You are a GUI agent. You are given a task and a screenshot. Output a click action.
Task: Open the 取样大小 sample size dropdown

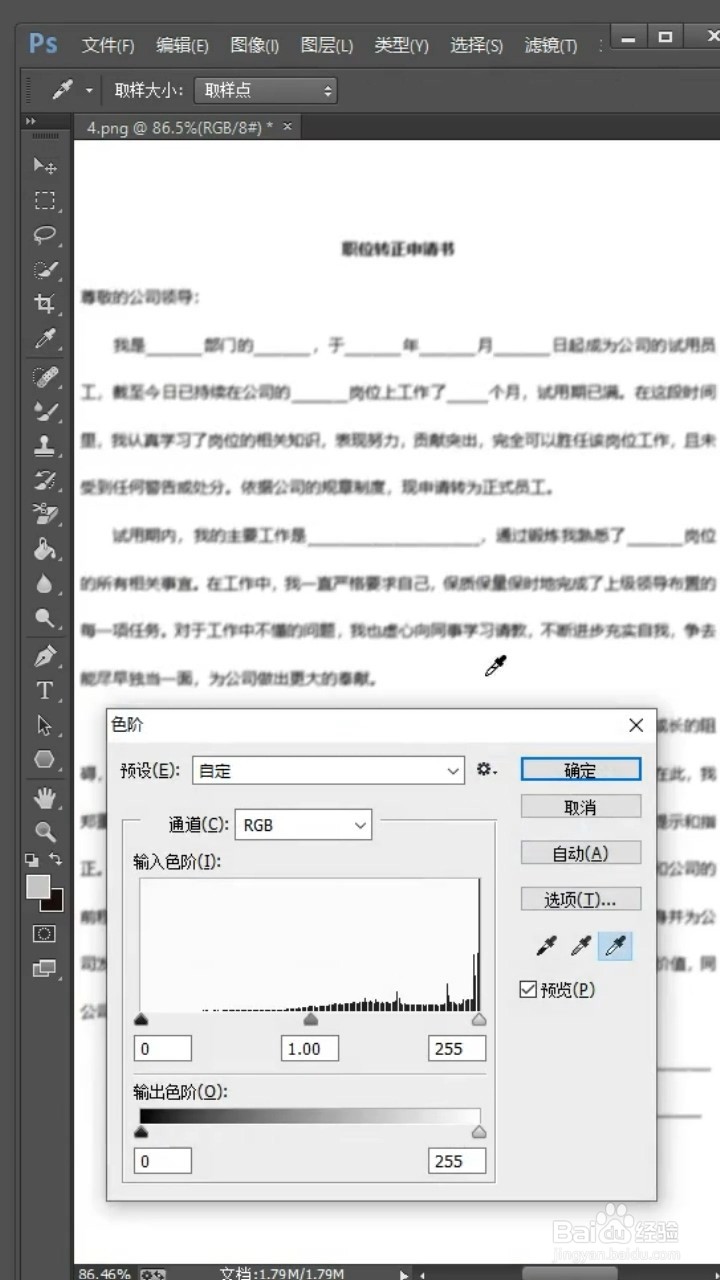pyautogui.click(x=265, y=90)
